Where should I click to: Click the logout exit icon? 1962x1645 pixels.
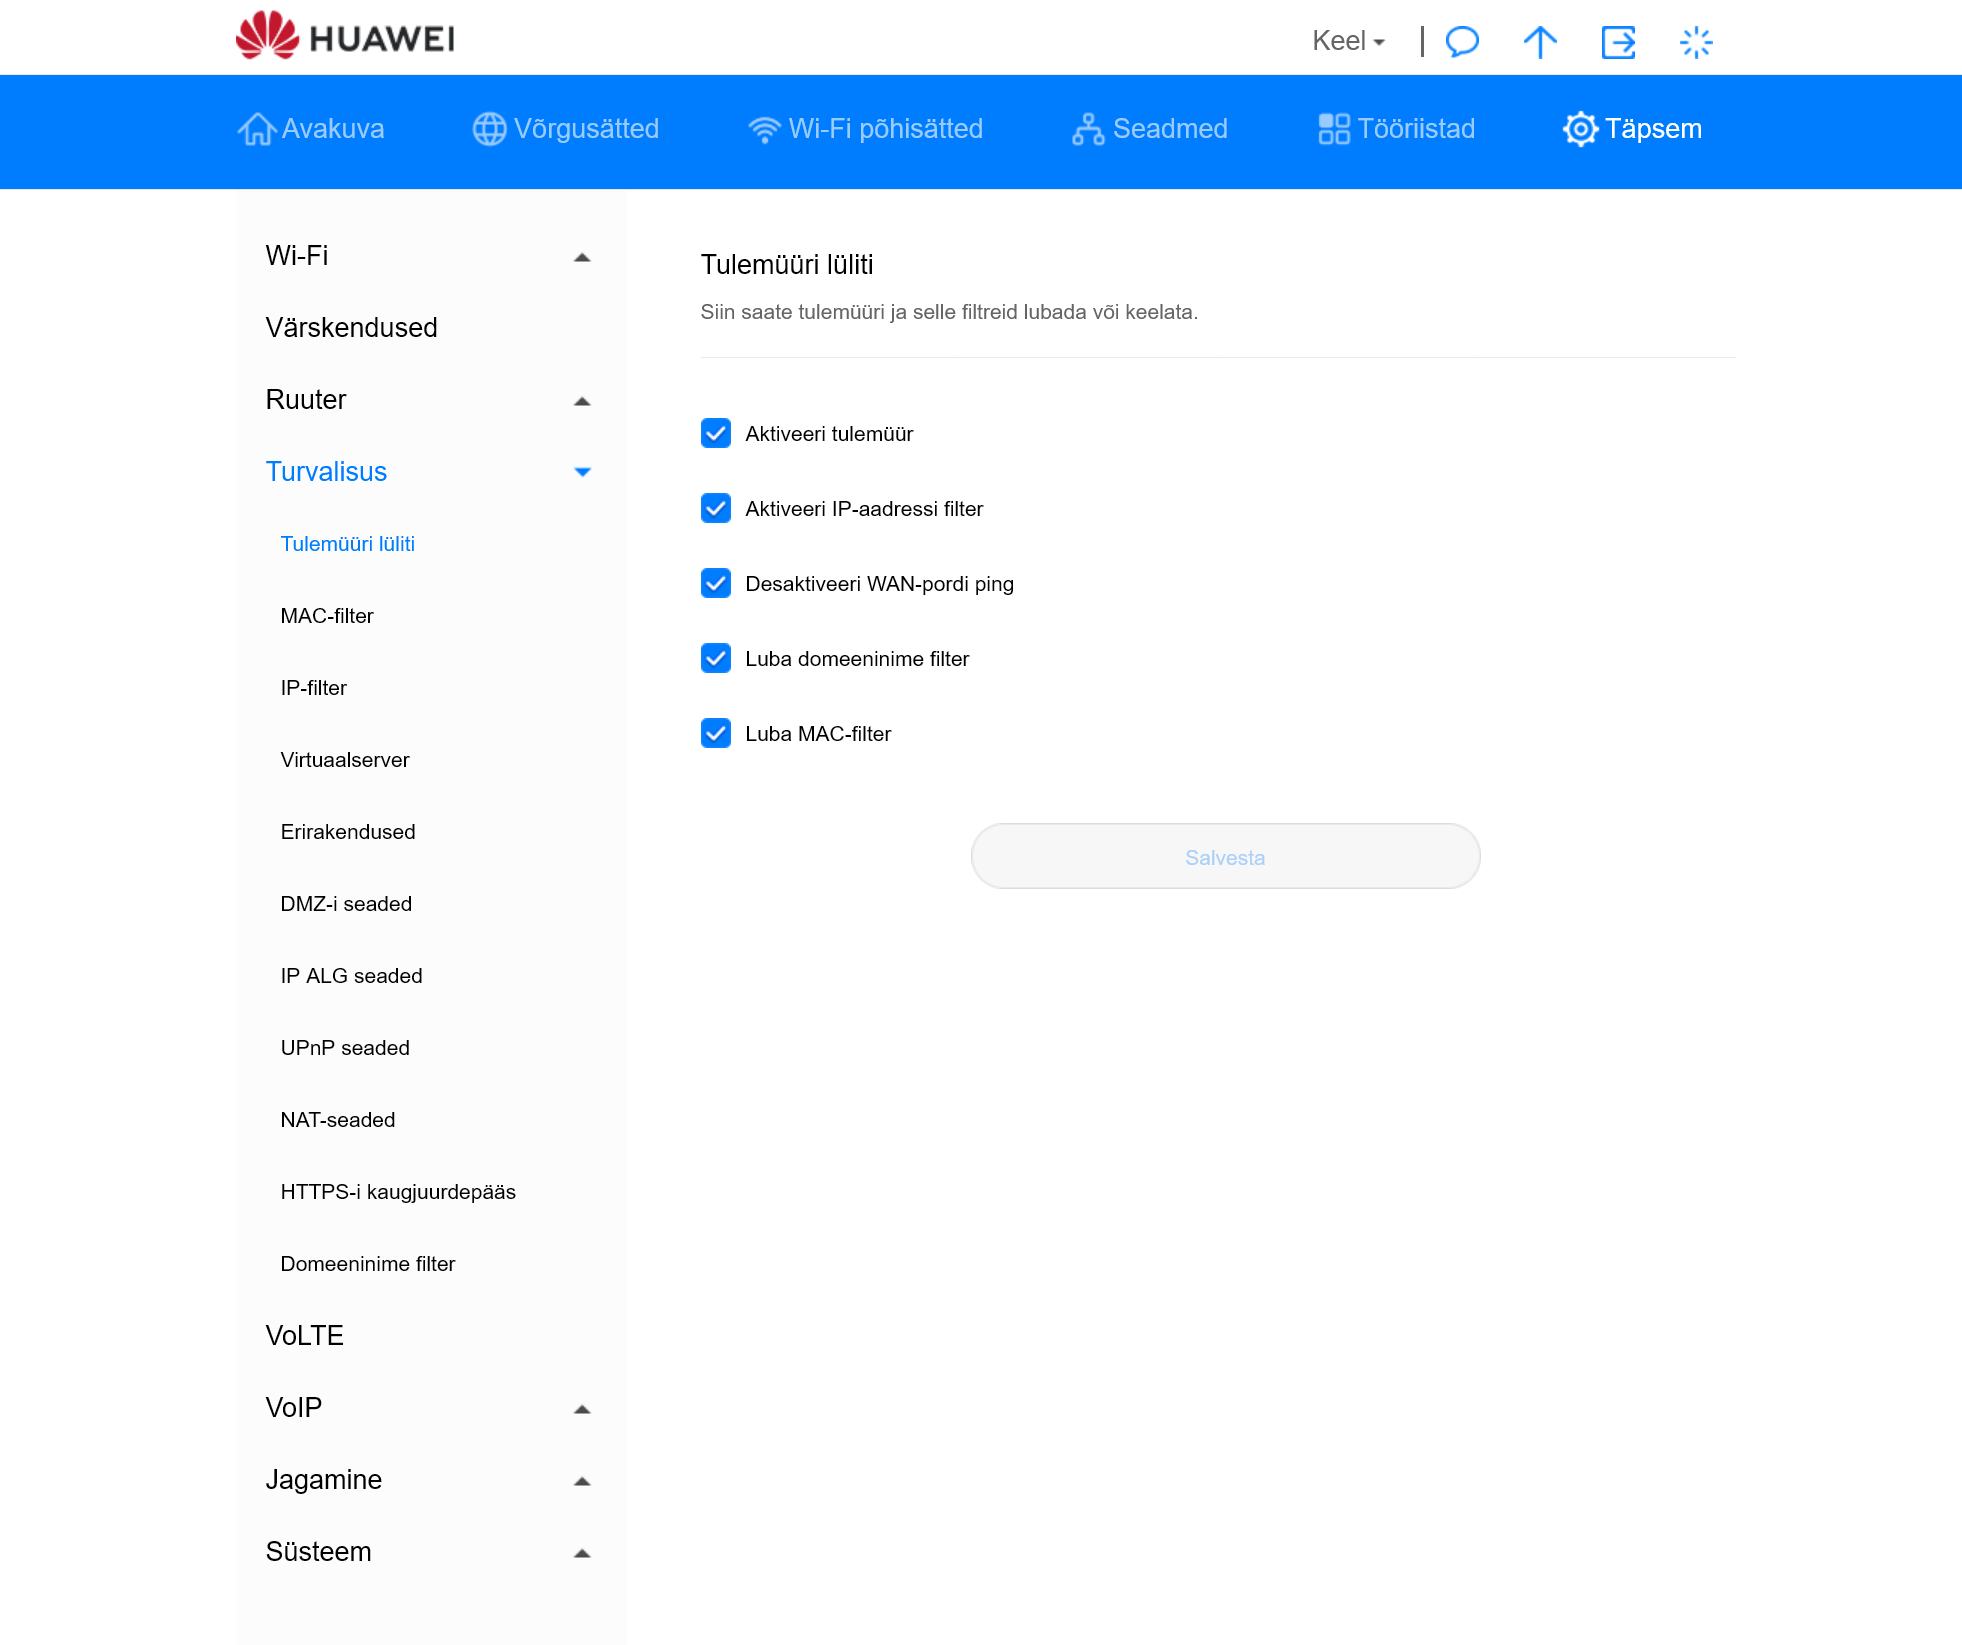pyautogui.click(x=1618, y=42)
